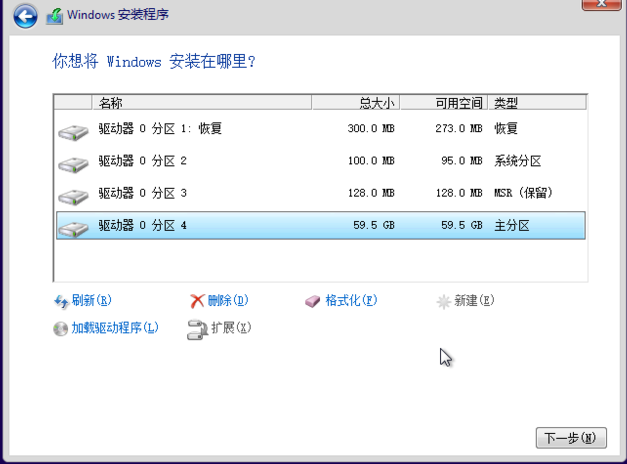627x464 pixels.
Task: Select row 驱动器 0 分区 2
Action: coord(321,161)
